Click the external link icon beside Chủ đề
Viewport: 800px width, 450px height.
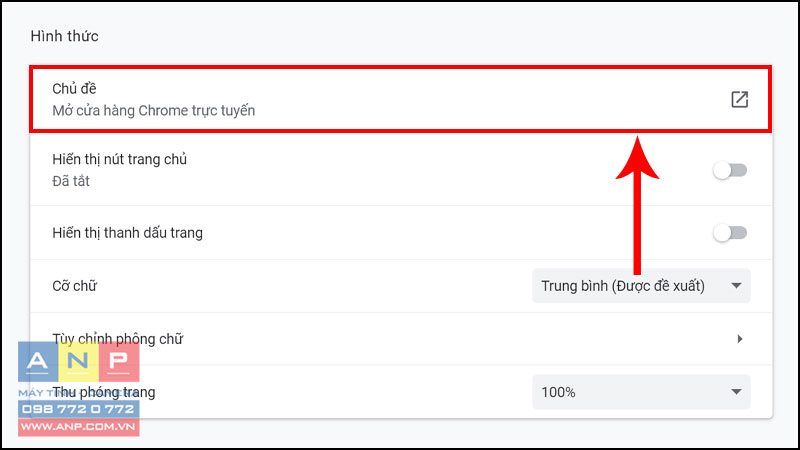coord(739,99)
